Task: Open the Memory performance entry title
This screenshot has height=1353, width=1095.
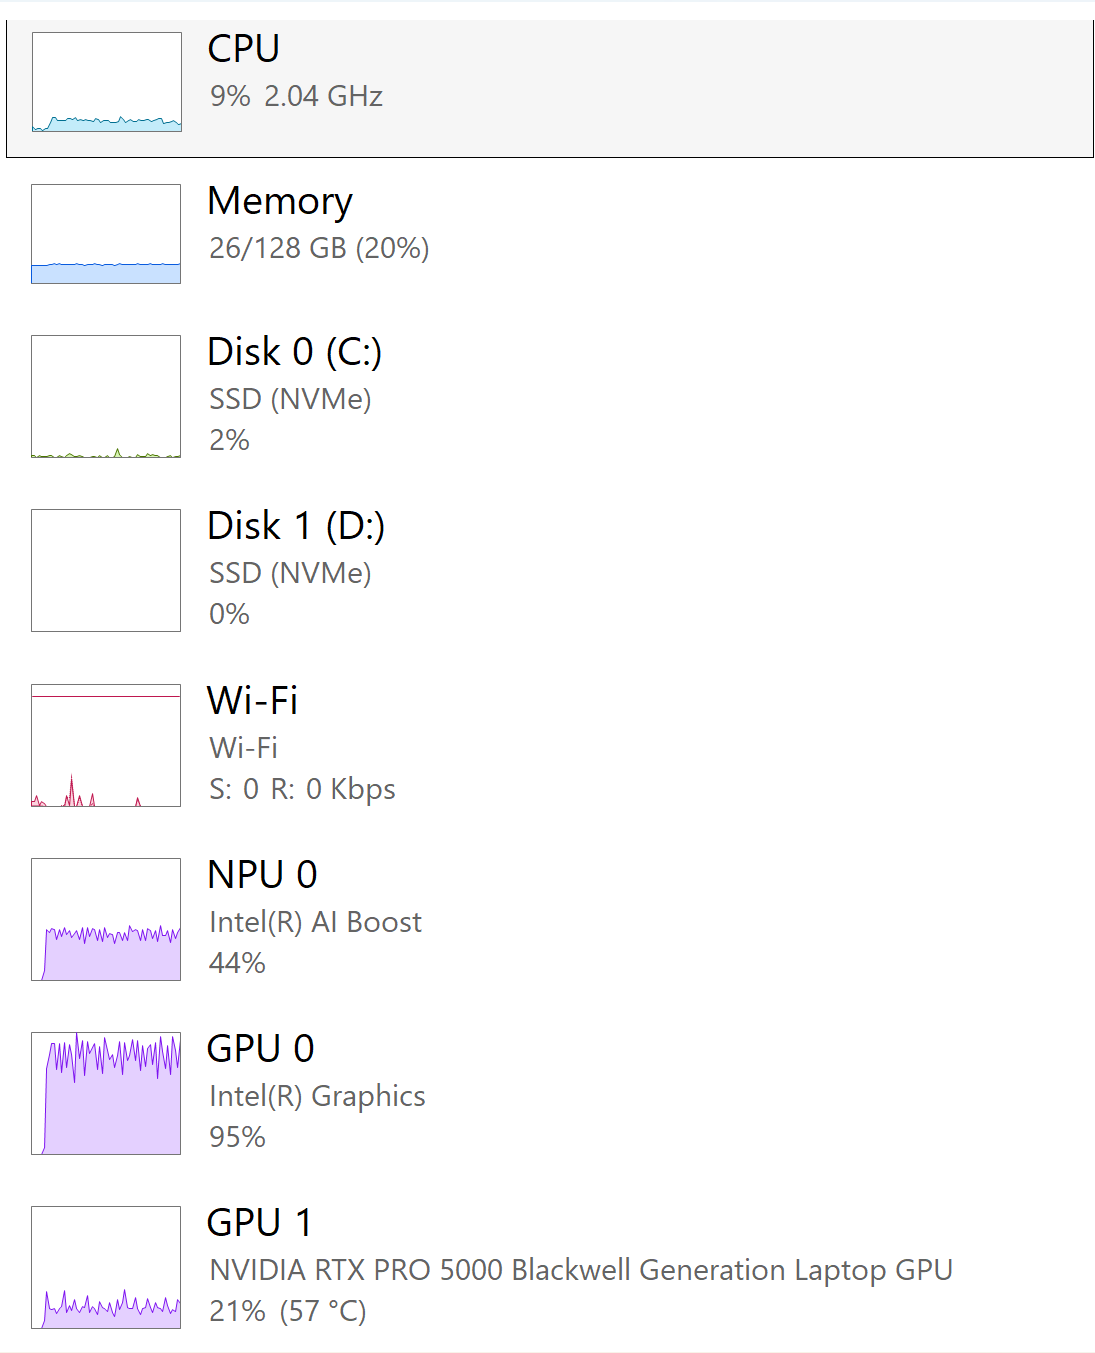Action: (280, 201)
